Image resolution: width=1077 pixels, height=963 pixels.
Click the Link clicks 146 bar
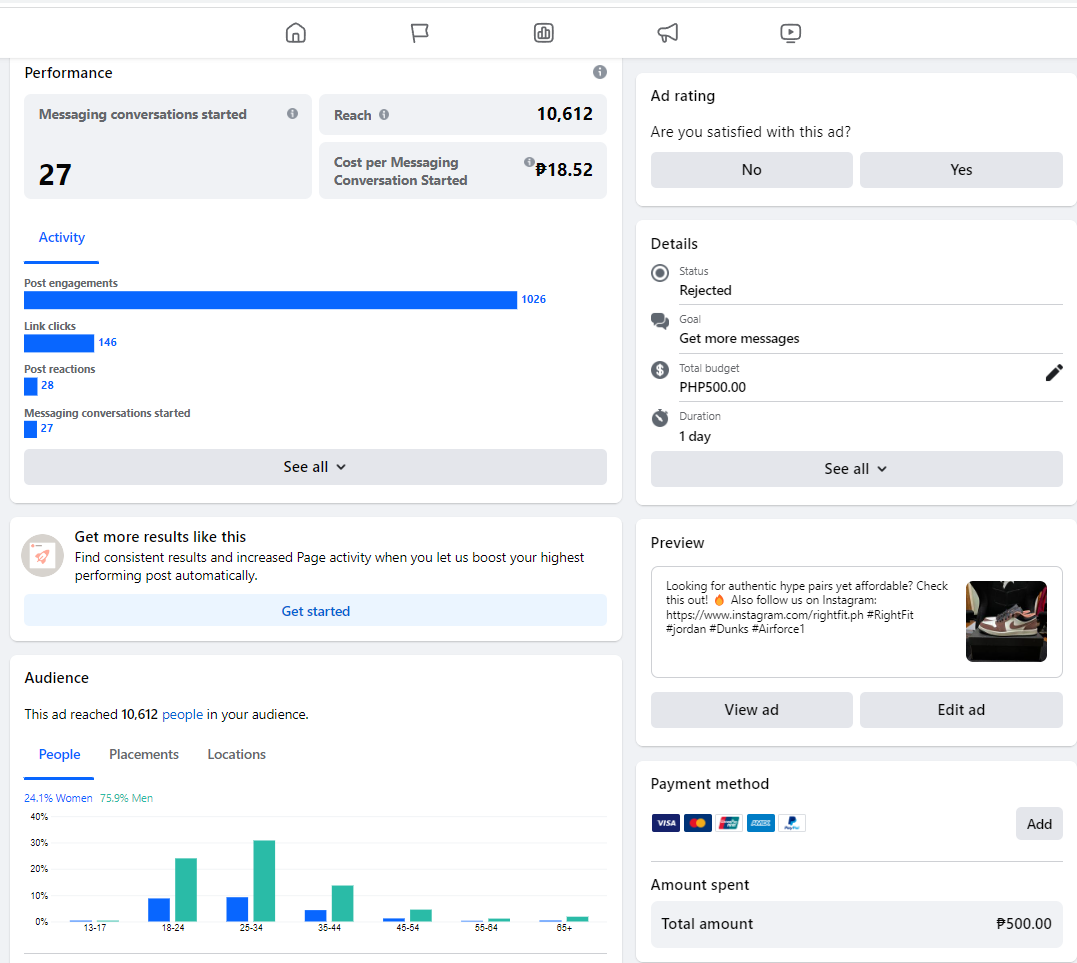click(x=59, y=343)
